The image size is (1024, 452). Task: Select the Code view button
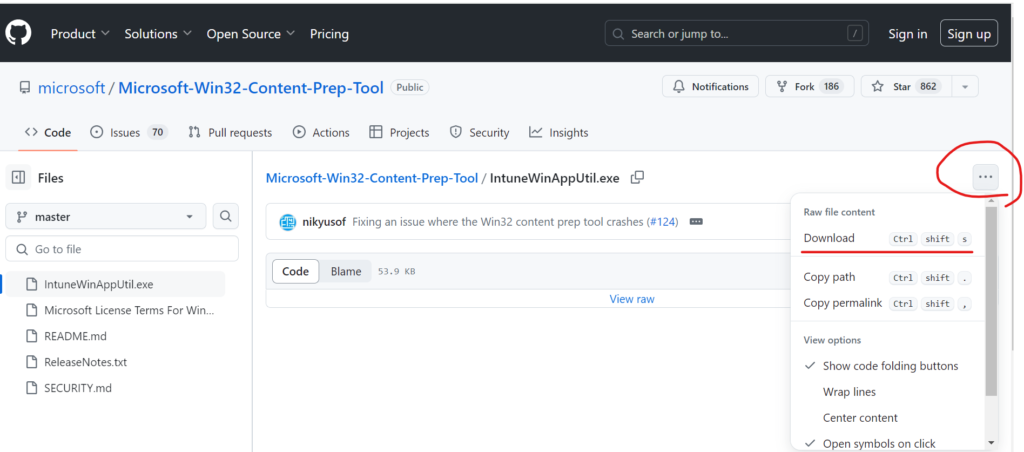click(x=295, y=271)
